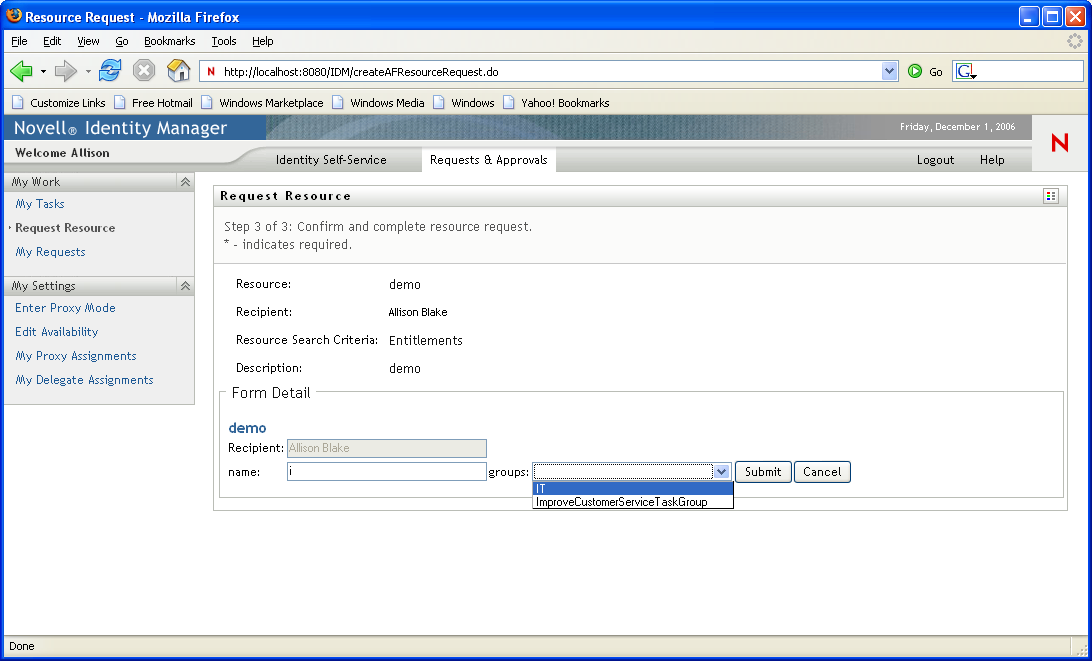Open the Back button history dropdown arrow

click(43, 71)
